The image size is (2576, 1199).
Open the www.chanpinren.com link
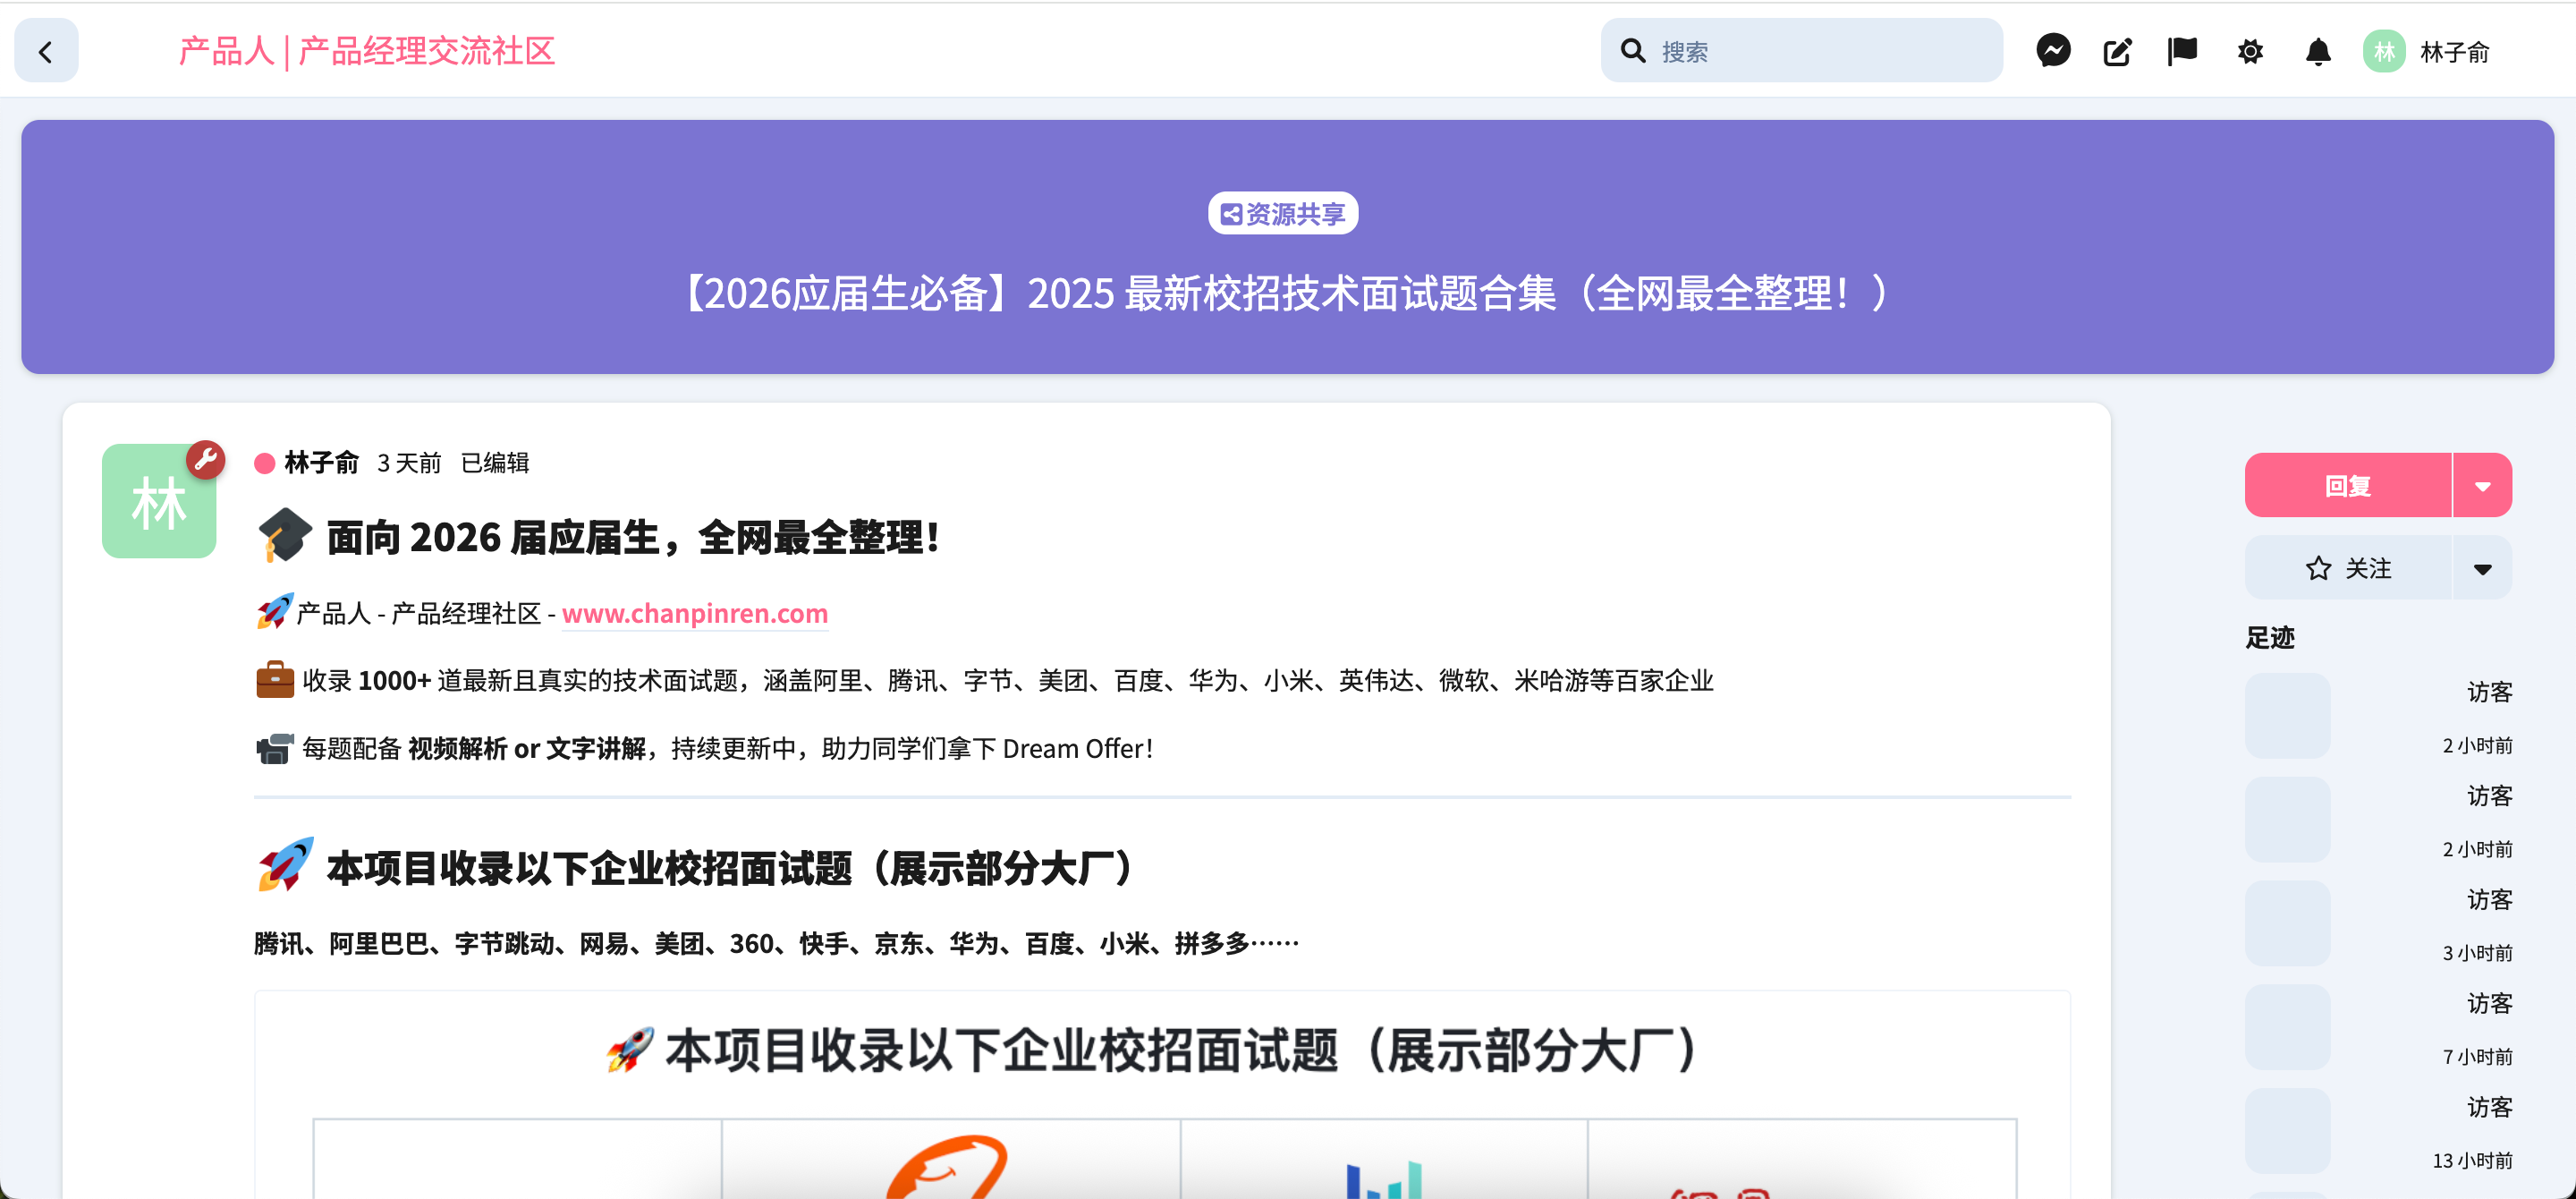click(694, 613)
